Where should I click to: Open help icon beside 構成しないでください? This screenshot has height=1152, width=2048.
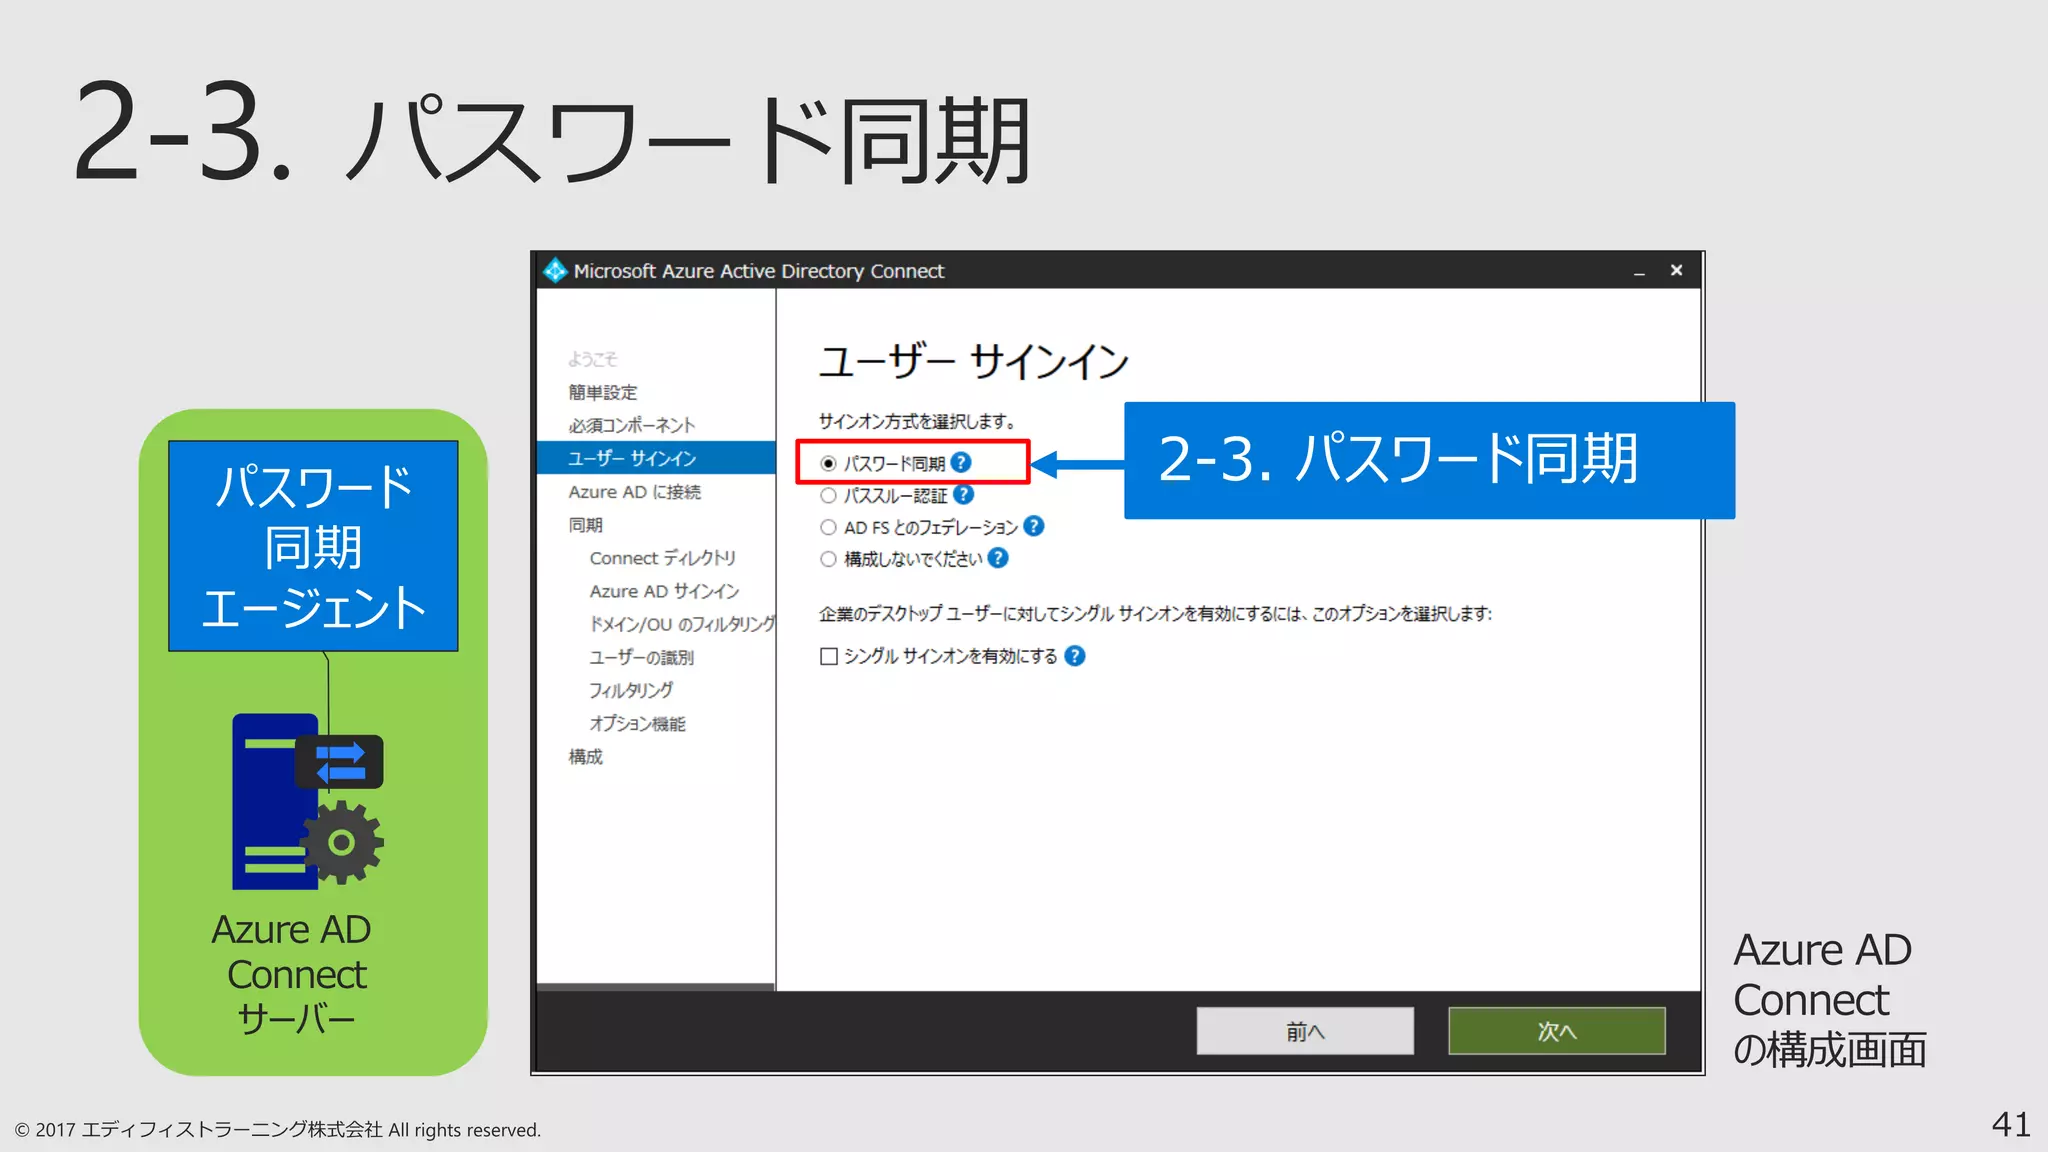(998, 558)
